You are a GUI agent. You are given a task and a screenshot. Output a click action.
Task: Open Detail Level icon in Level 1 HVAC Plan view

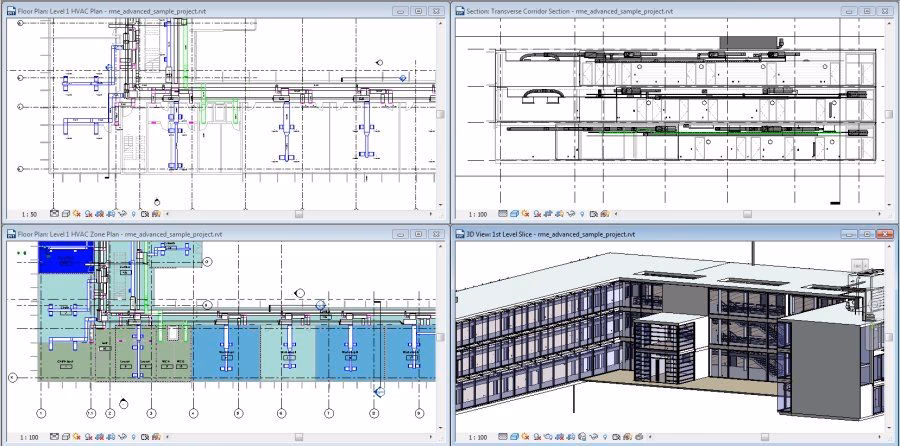point(54,214)
